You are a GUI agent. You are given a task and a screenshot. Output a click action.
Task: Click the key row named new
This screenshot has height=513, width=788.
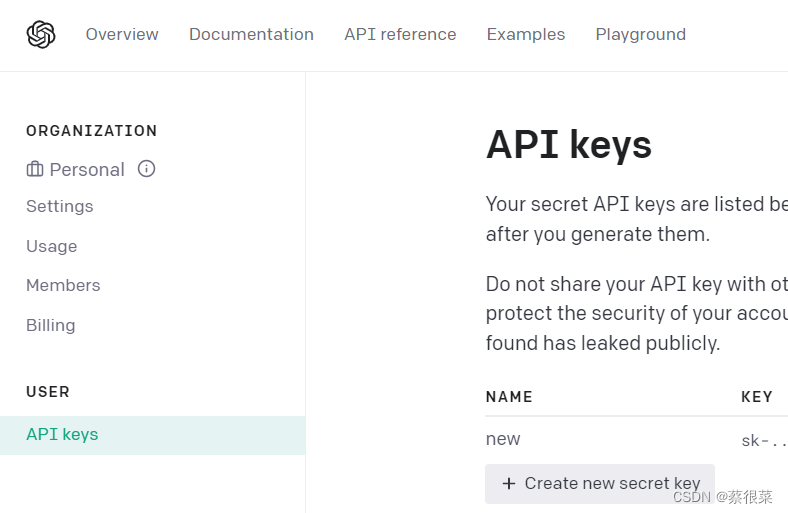coord(503,439)
